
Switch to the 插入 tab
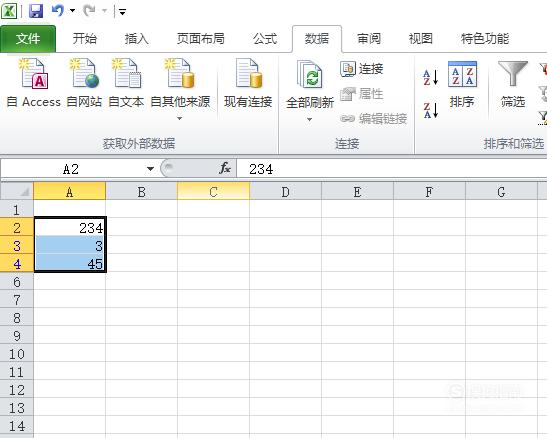(137, 38)
